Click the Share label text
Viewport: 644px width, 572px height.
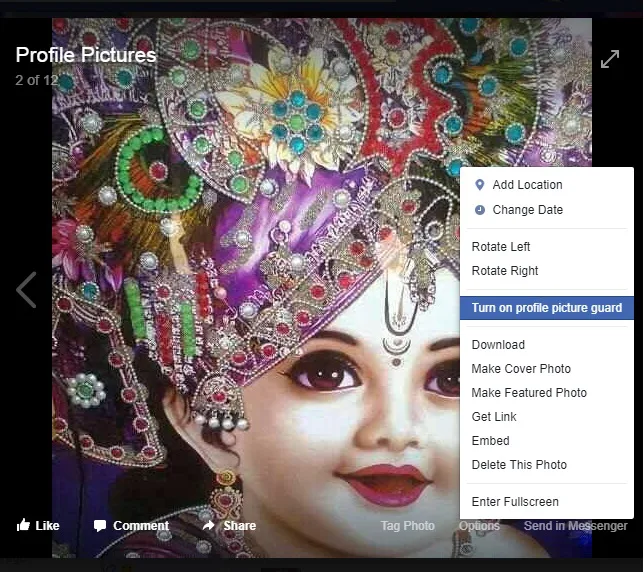click(239, 526)
